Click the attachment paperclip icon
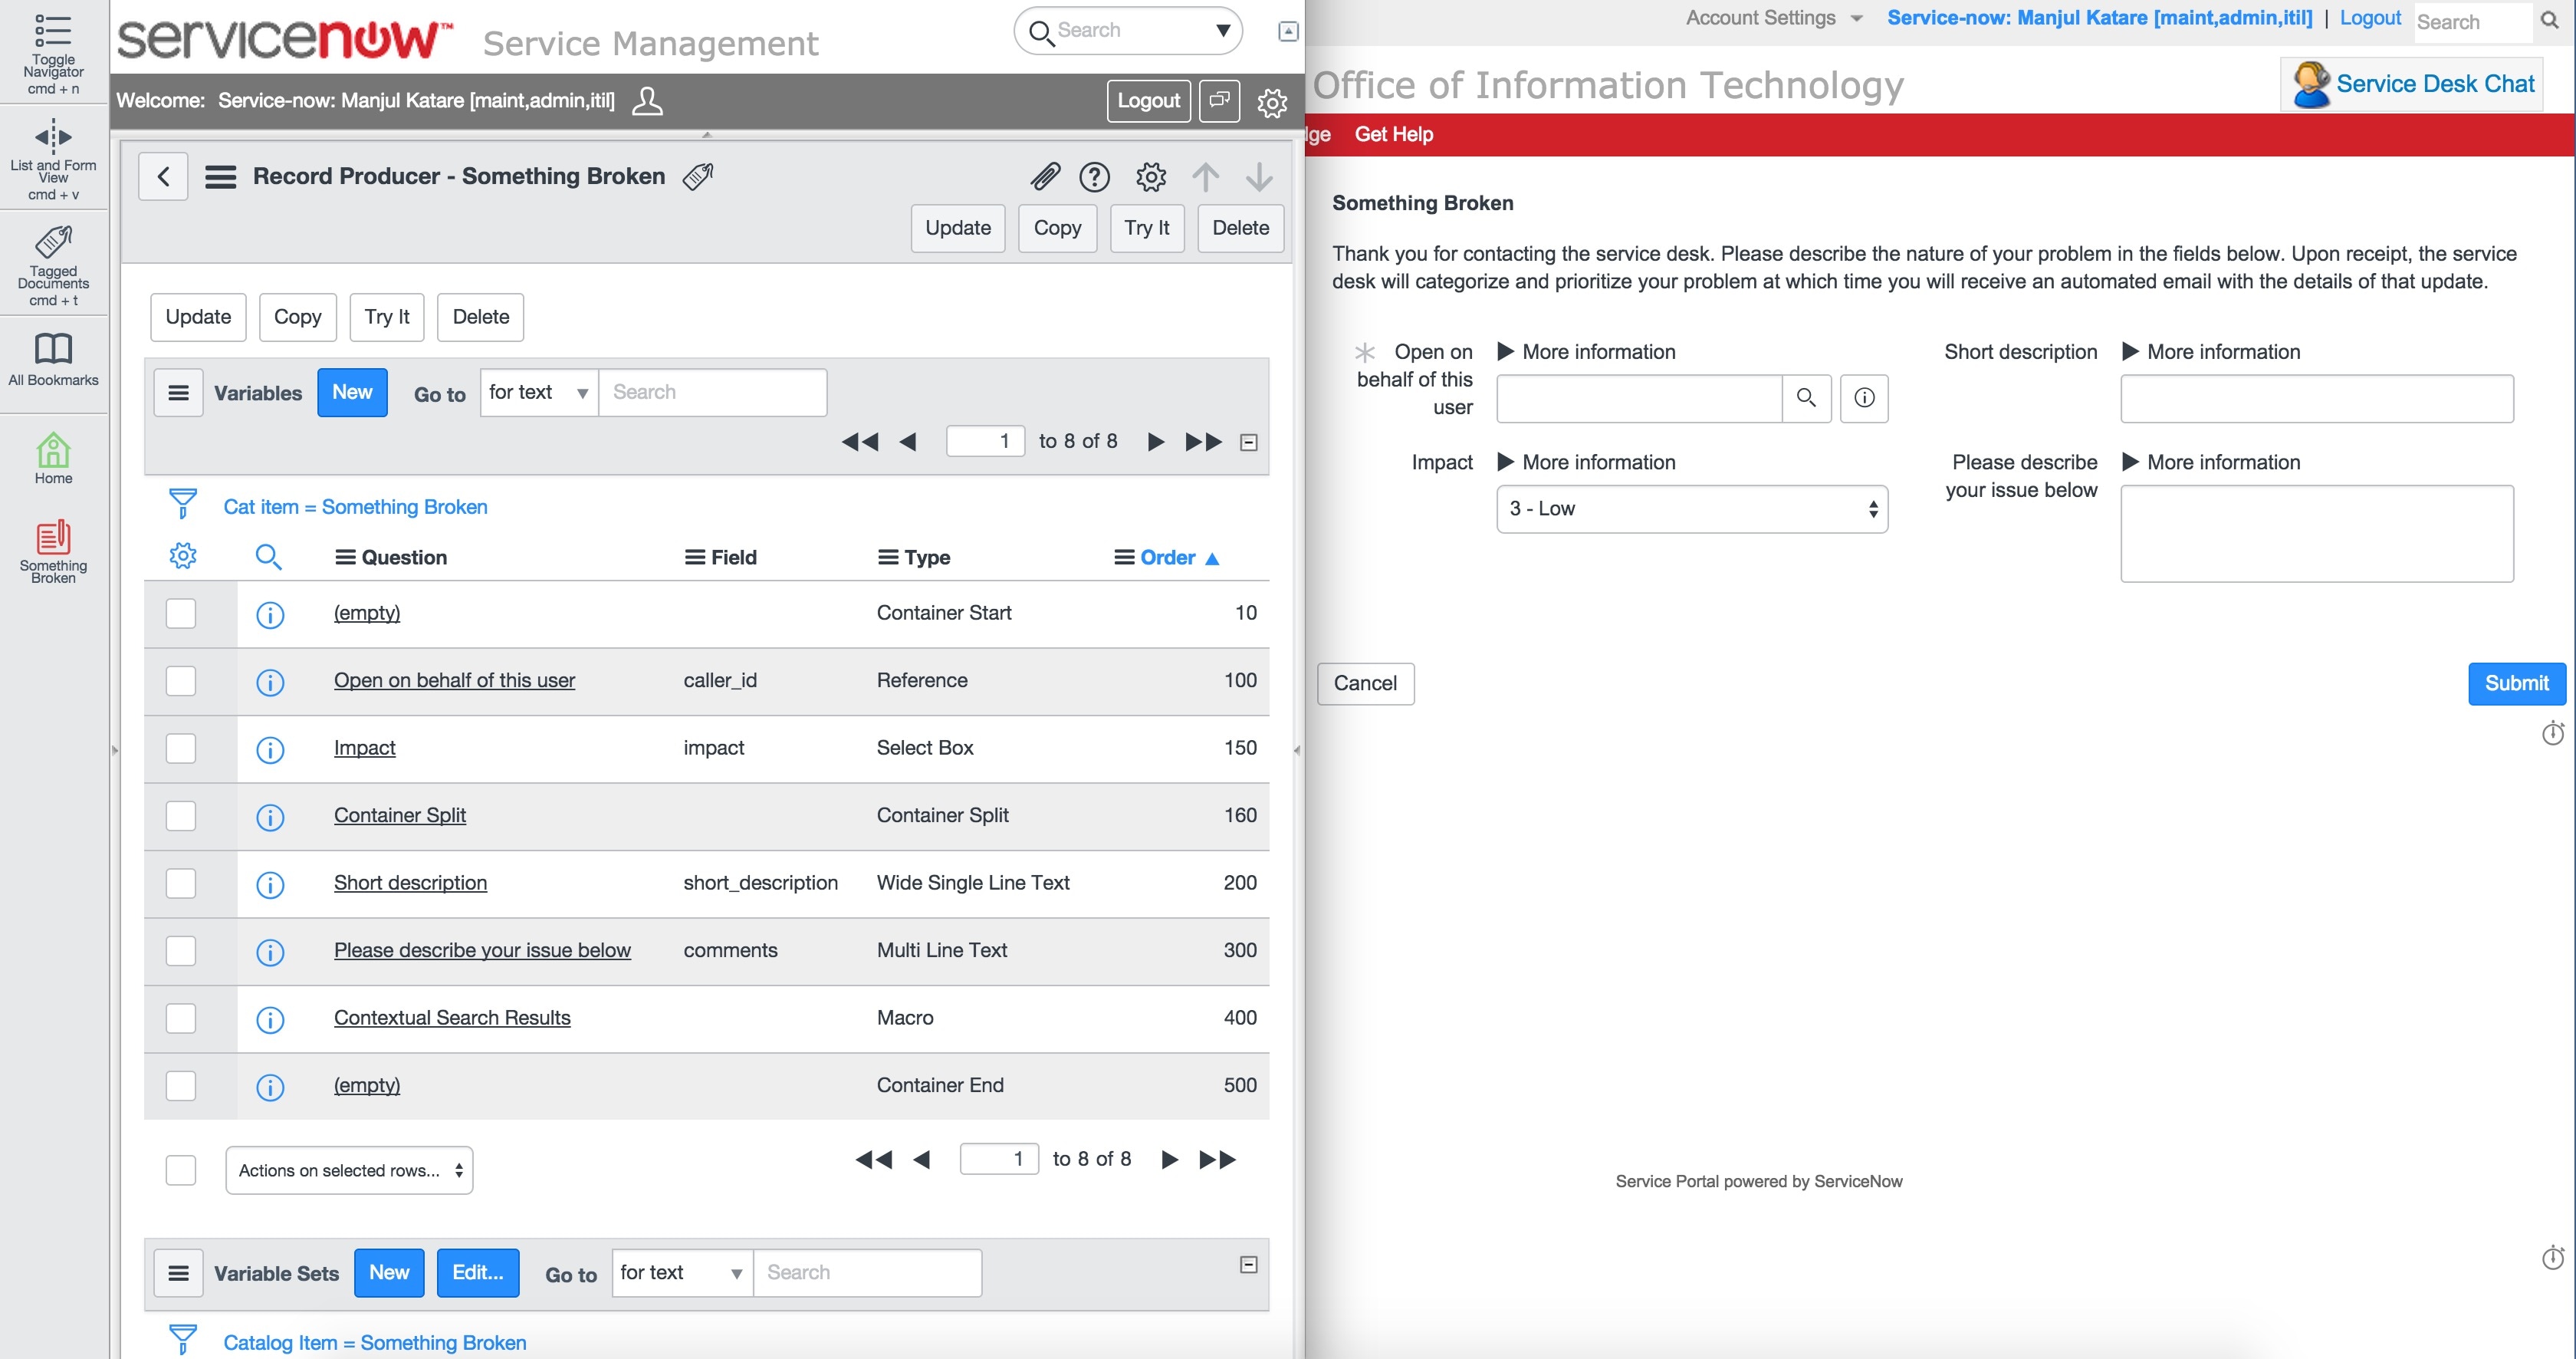2576x1359 pixels. pyautogui.click(x=1044, y=177)
